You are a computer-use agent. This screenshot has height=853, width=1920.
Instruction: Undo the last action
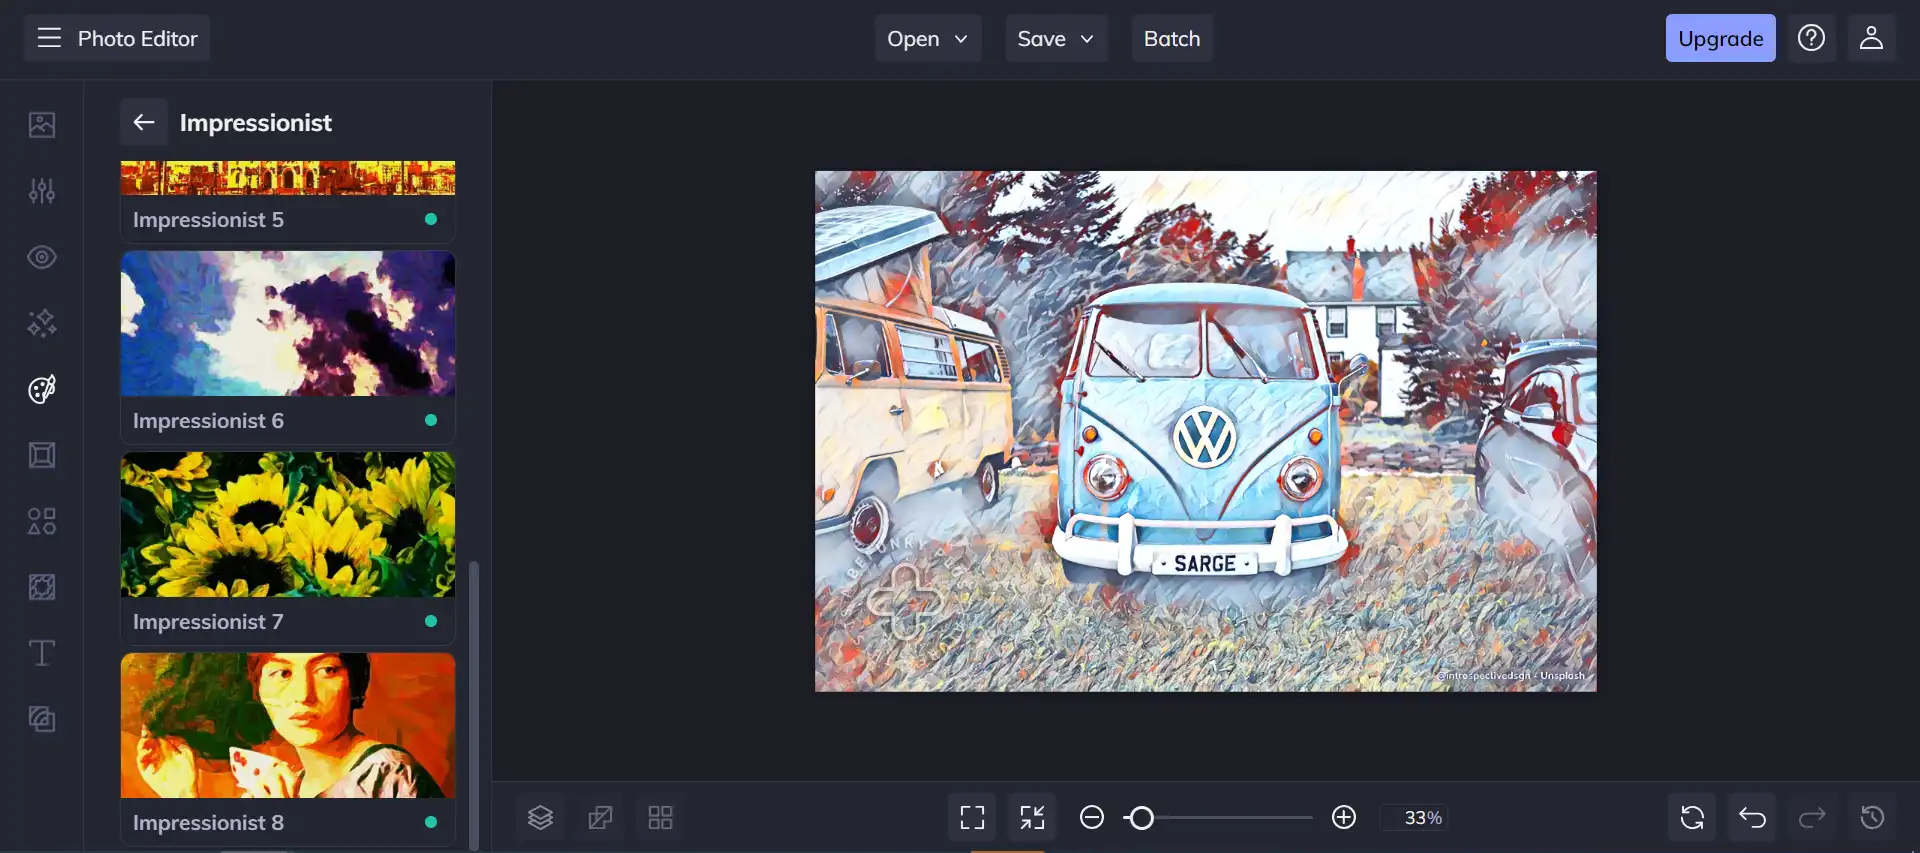tap(1752, 818)
